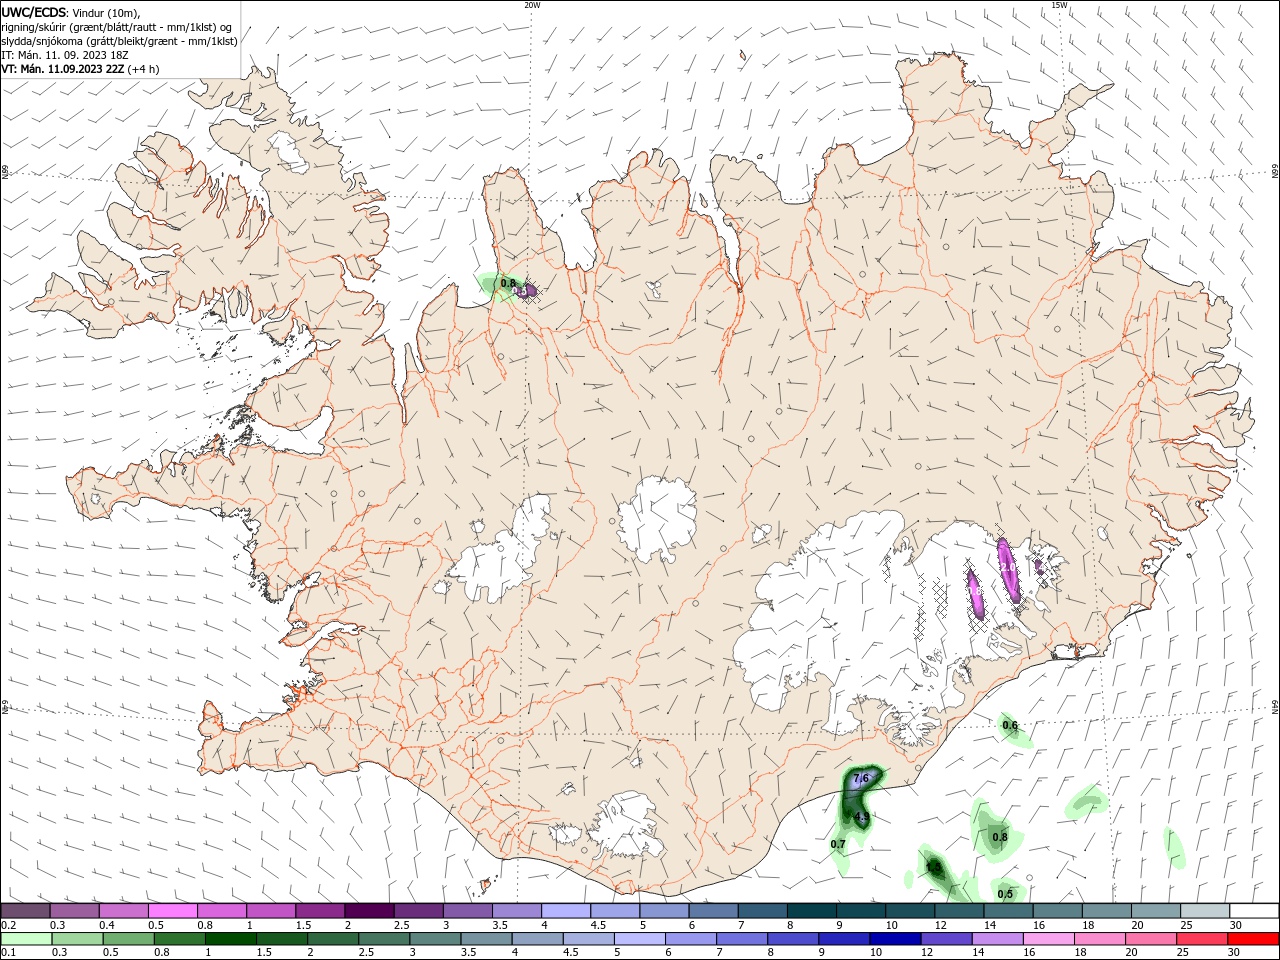
Task: Pick the medium green 0.8 swatch, lower scale
Action: [x=179, y=939]
